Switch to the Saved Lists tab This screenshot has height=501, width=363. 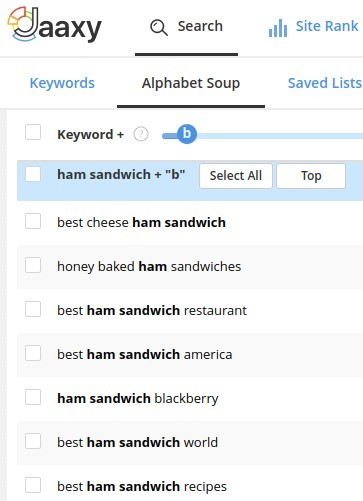pos(325,83)
